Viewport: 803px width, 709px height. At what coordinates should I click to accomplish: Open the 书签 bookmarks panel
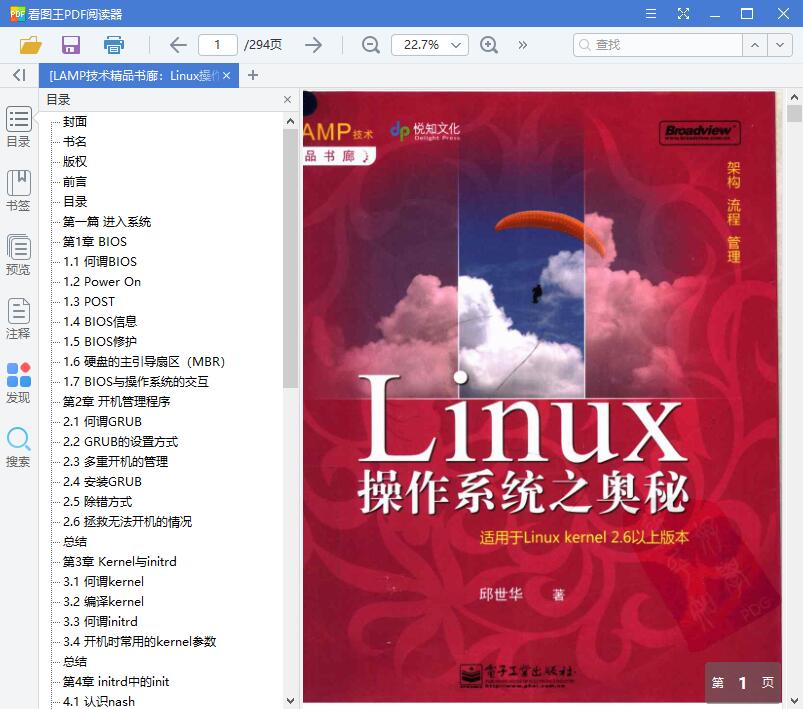click(18, 191)
